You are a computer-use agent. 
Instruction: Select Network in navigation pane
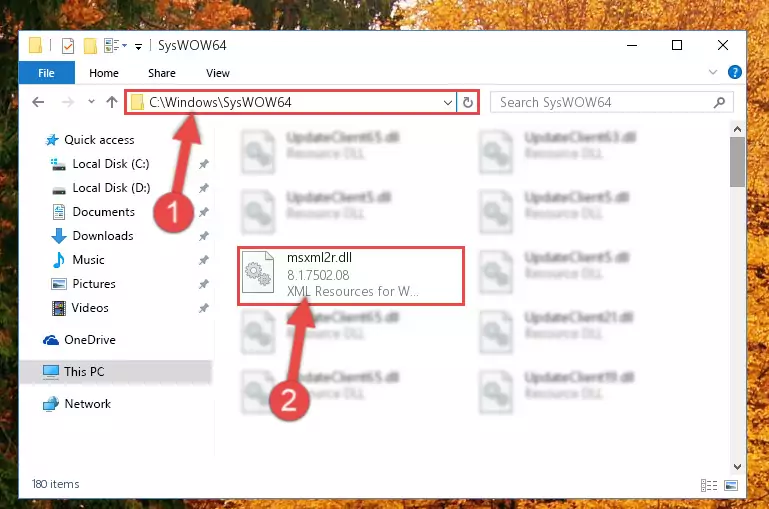point(87,404)
